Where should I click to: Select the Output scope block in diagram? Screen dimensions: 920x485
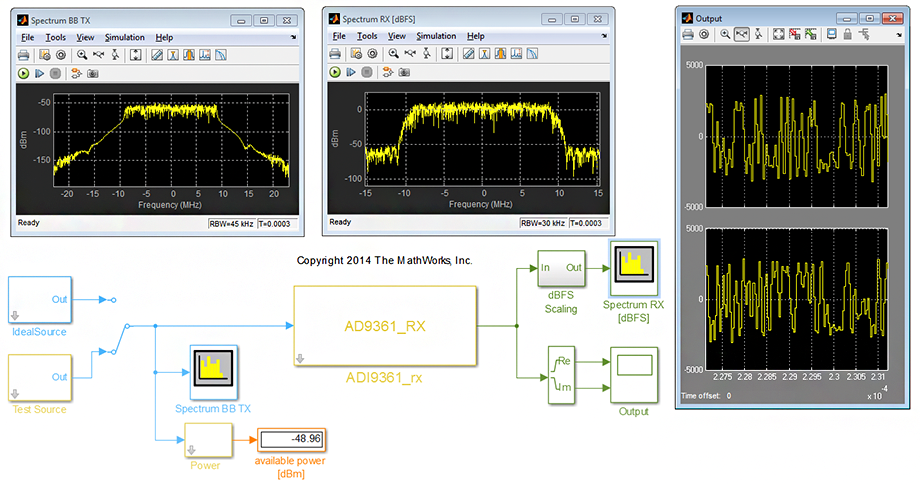(634, 375)
